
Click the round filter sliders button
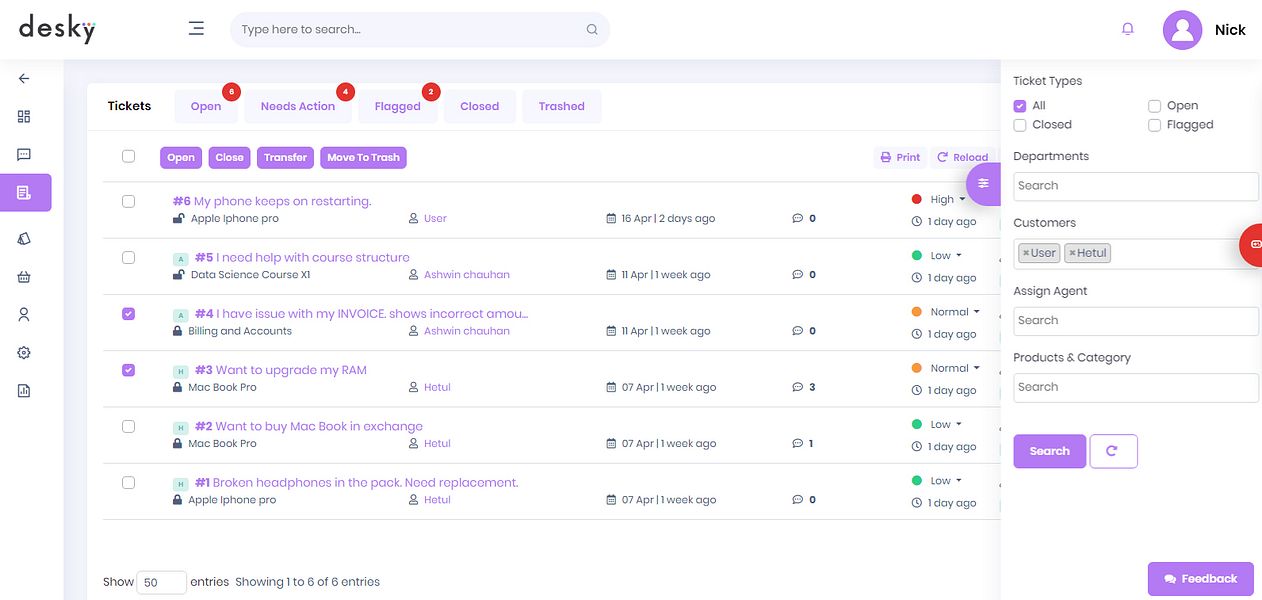coord(984,183)
